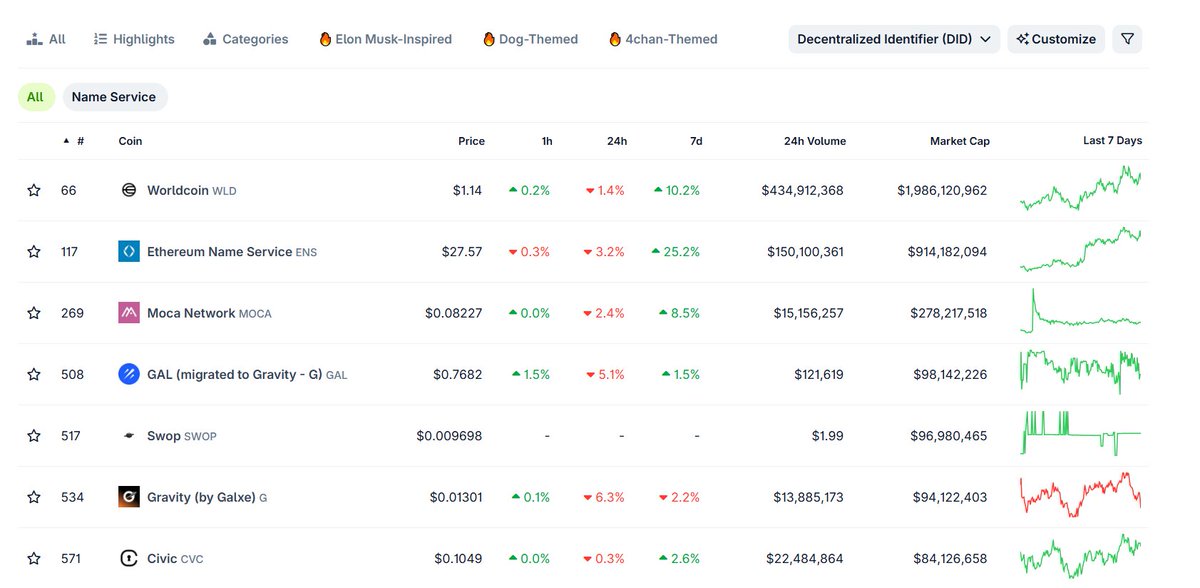Click the flame icon beside Dog-Themed
Image resolution: width=1200 pixels, height=588 pixels.
tap(489, 39)
